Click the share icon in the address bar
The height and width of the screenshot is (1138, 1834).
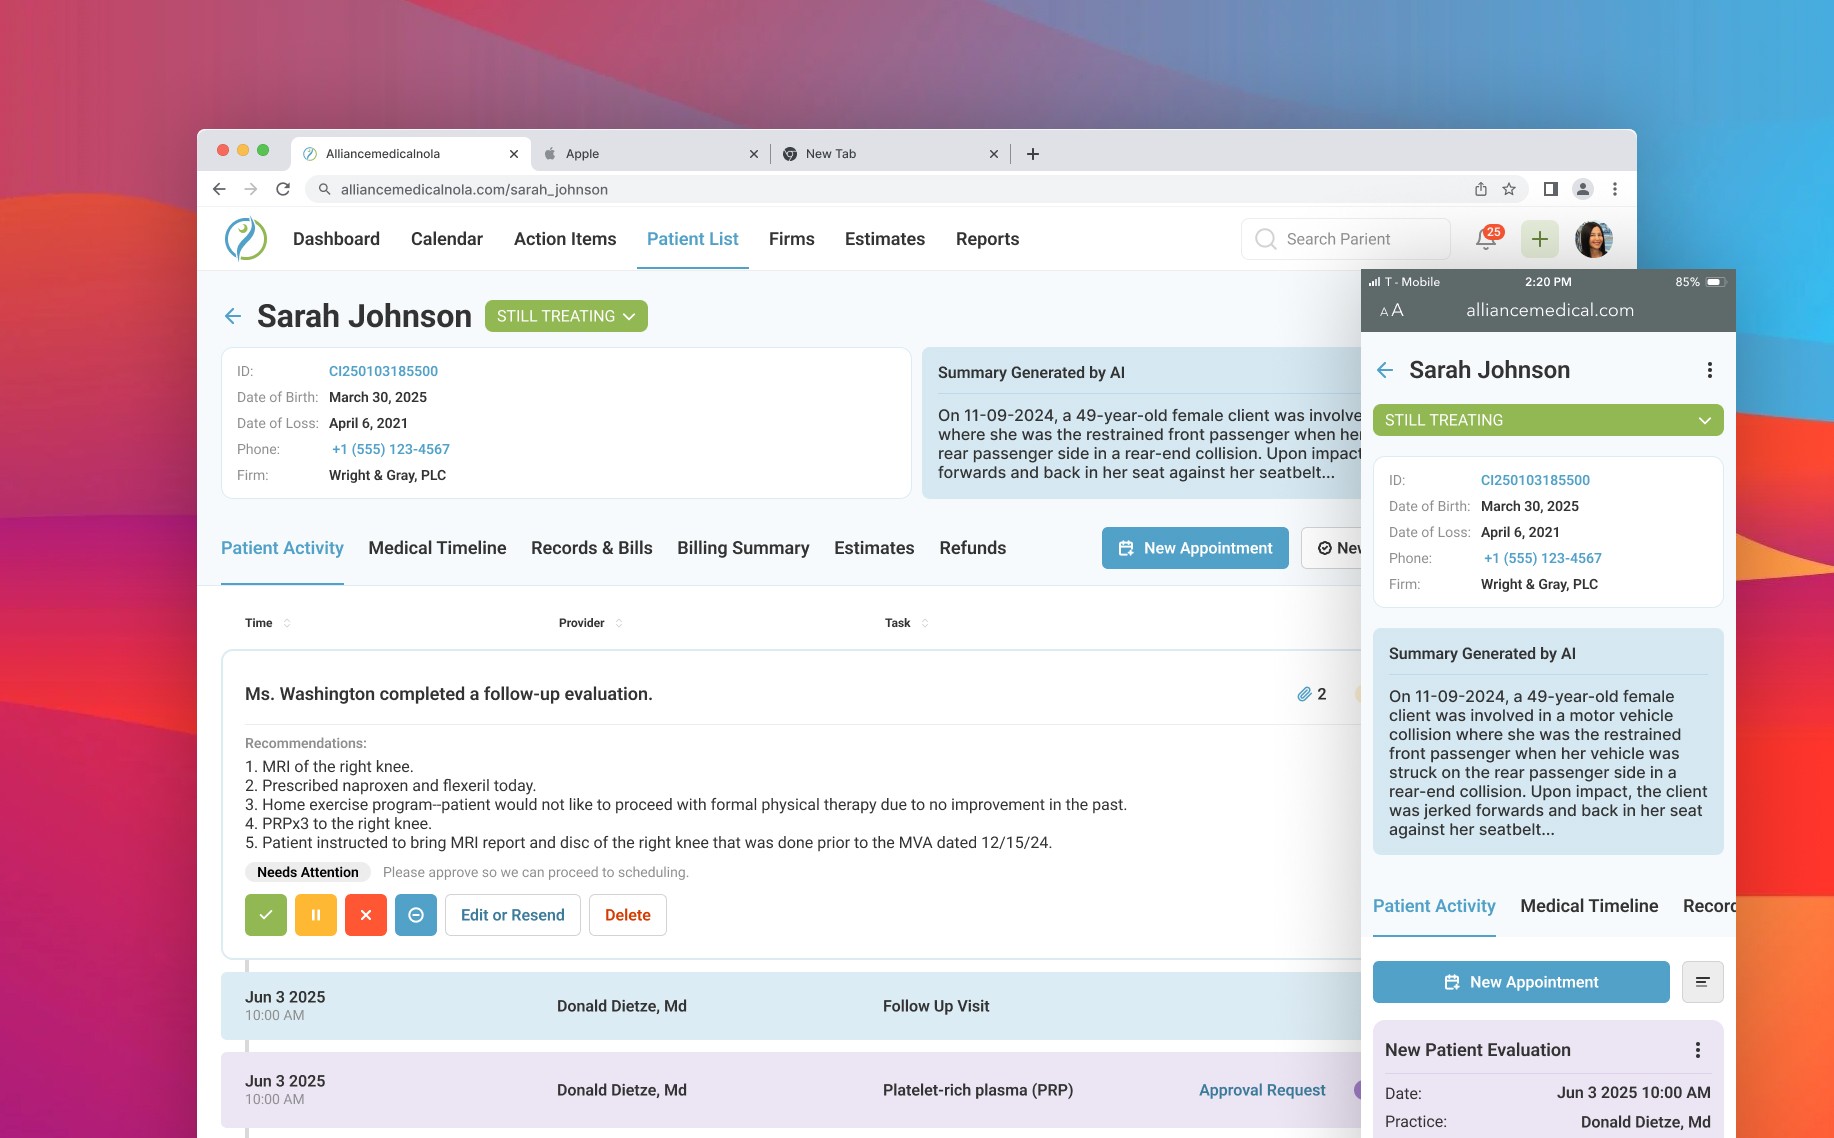click(x=1481, y=189)
